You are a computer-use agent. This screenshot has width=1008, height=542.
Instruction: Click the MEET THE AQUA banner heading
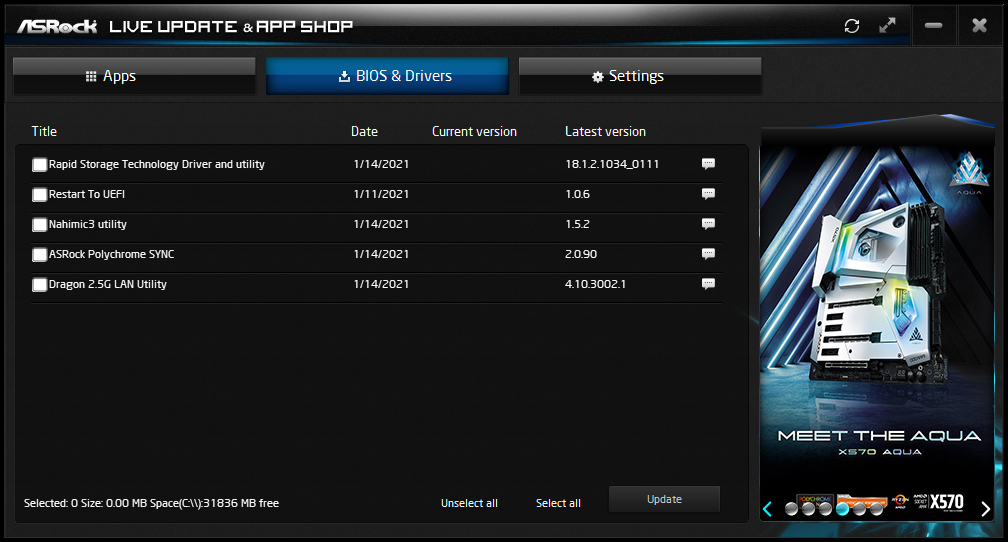tap(879, 436)
